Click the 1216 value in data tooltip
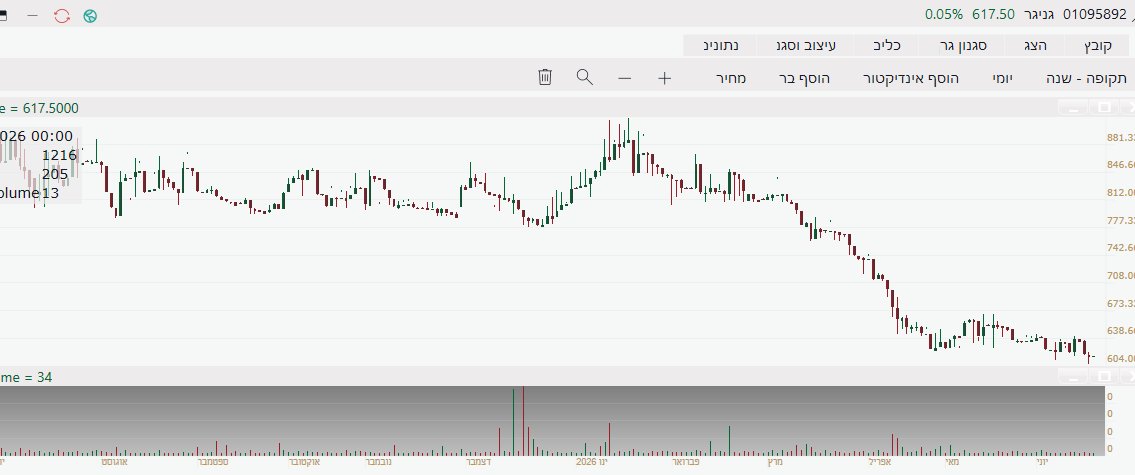The width and height of the screenshot is (1135, 475). click(x=59, y=155)
